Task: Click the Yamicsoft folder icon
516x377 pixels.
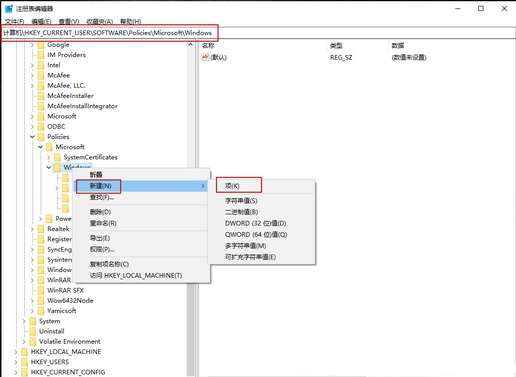Action: click(41, 311)
